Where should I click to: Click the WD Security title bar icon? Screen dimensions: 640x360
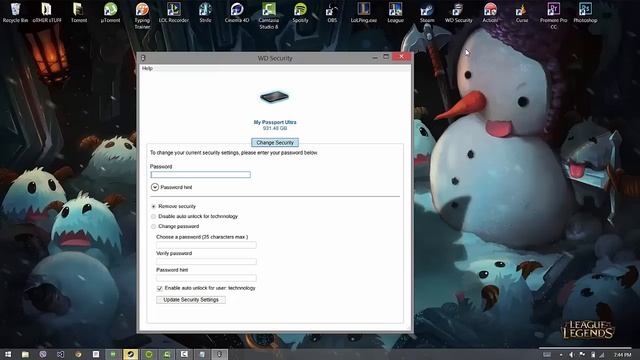point(143,58)
